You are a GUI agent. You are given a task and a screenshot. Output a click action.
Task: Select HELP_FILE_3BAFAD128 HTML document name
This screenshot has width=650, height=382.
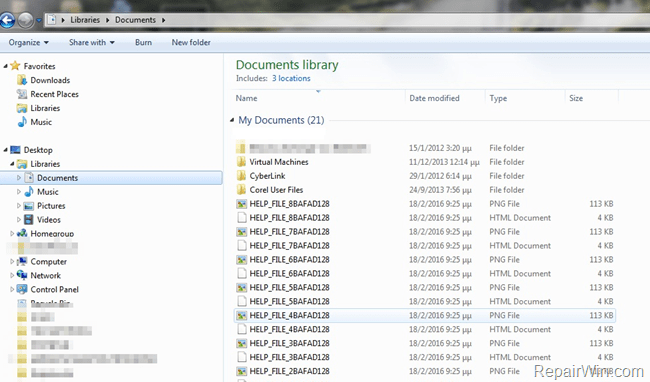click(289, 357)
